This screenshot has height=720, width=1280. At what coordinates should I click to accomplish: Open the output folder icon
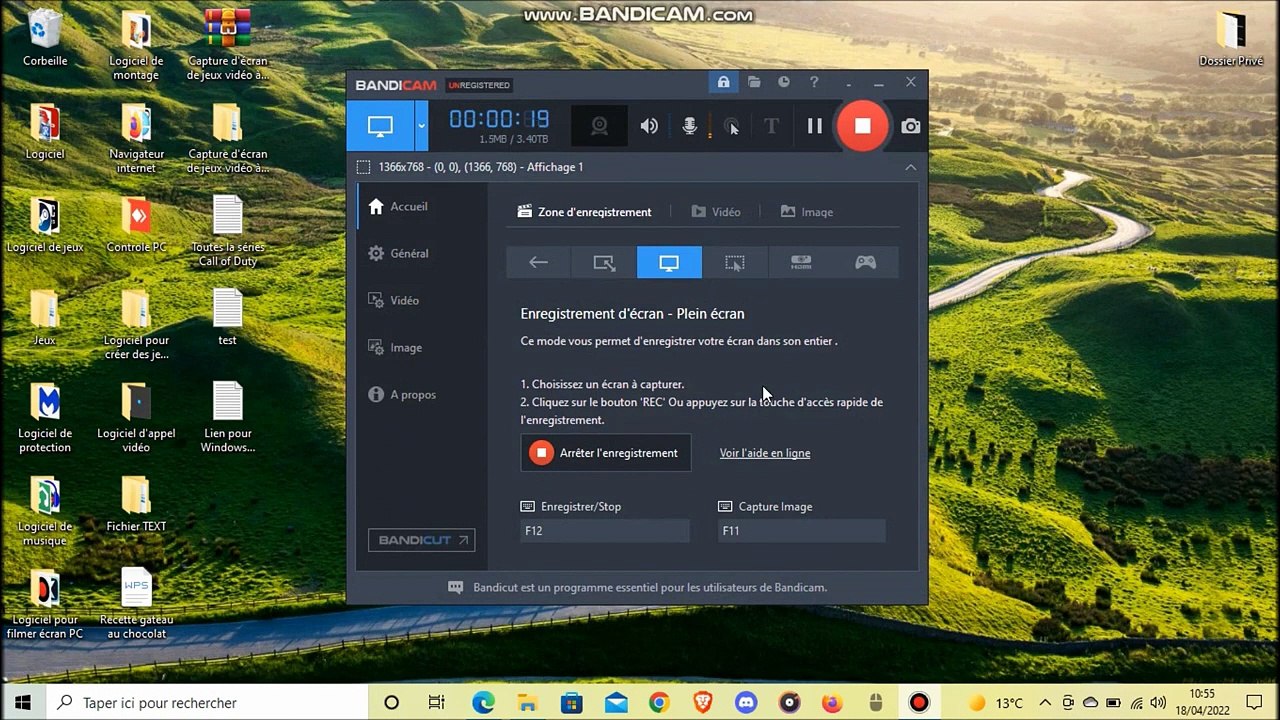(x=754, y=82)
